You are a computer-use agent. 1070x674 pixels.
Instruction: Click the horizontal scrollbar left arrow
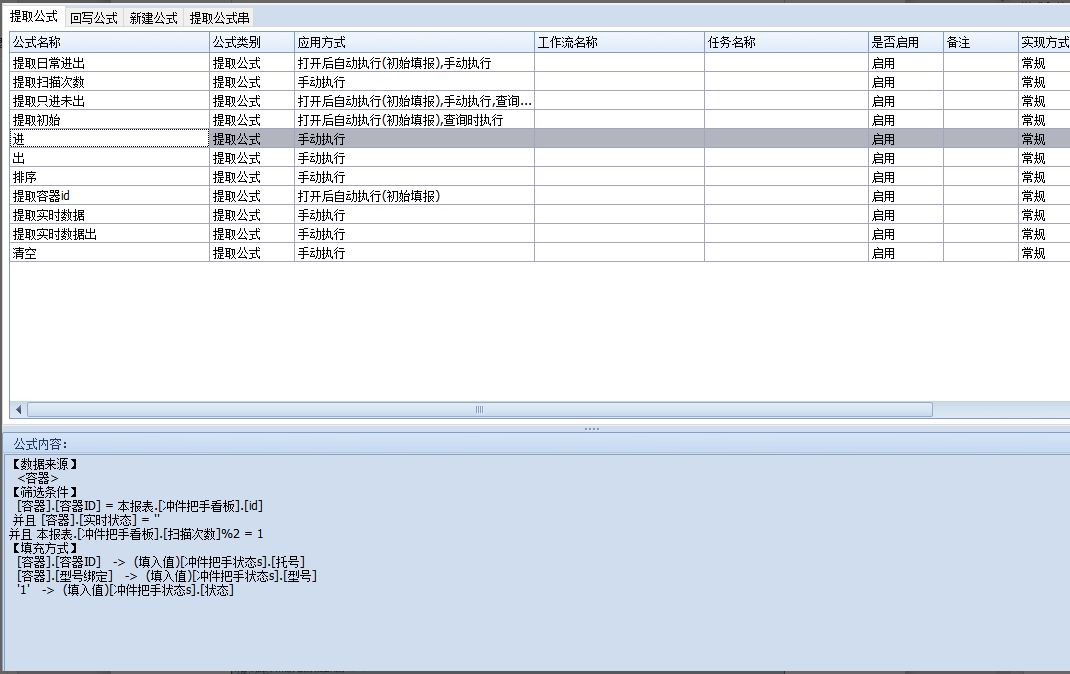click(18, 410)
